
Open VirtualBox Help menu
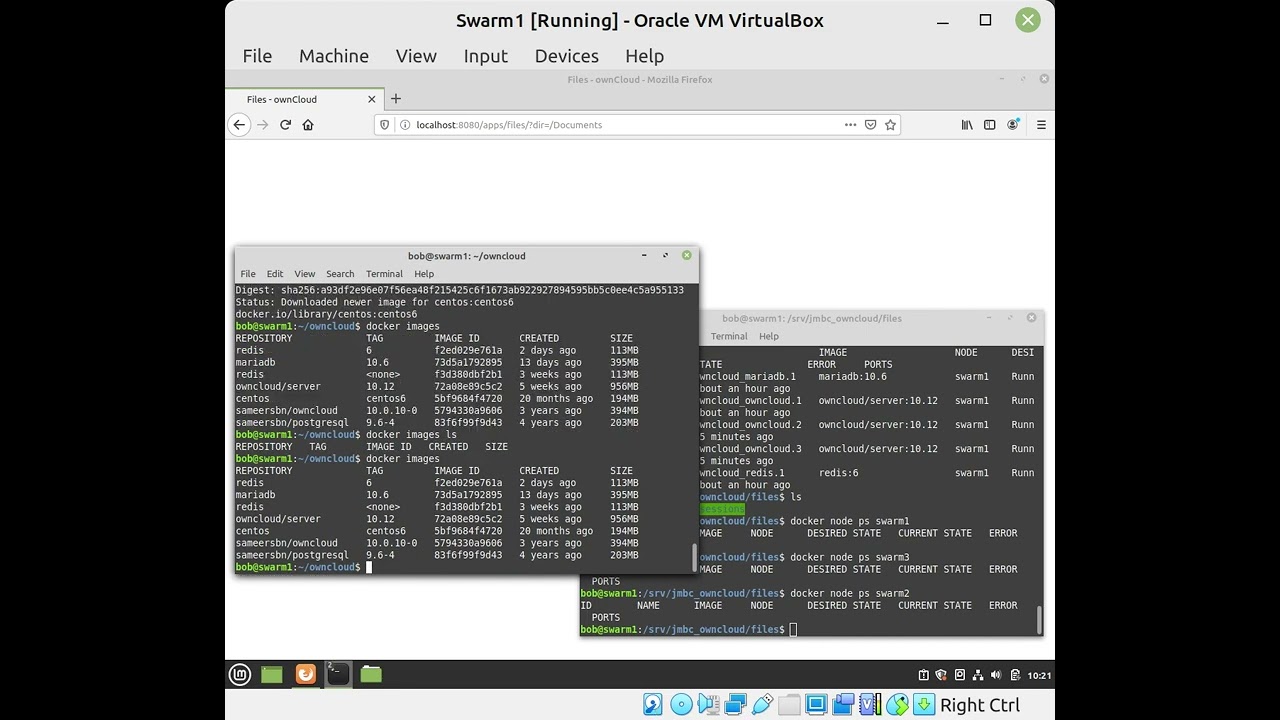(x=645, y=56)
